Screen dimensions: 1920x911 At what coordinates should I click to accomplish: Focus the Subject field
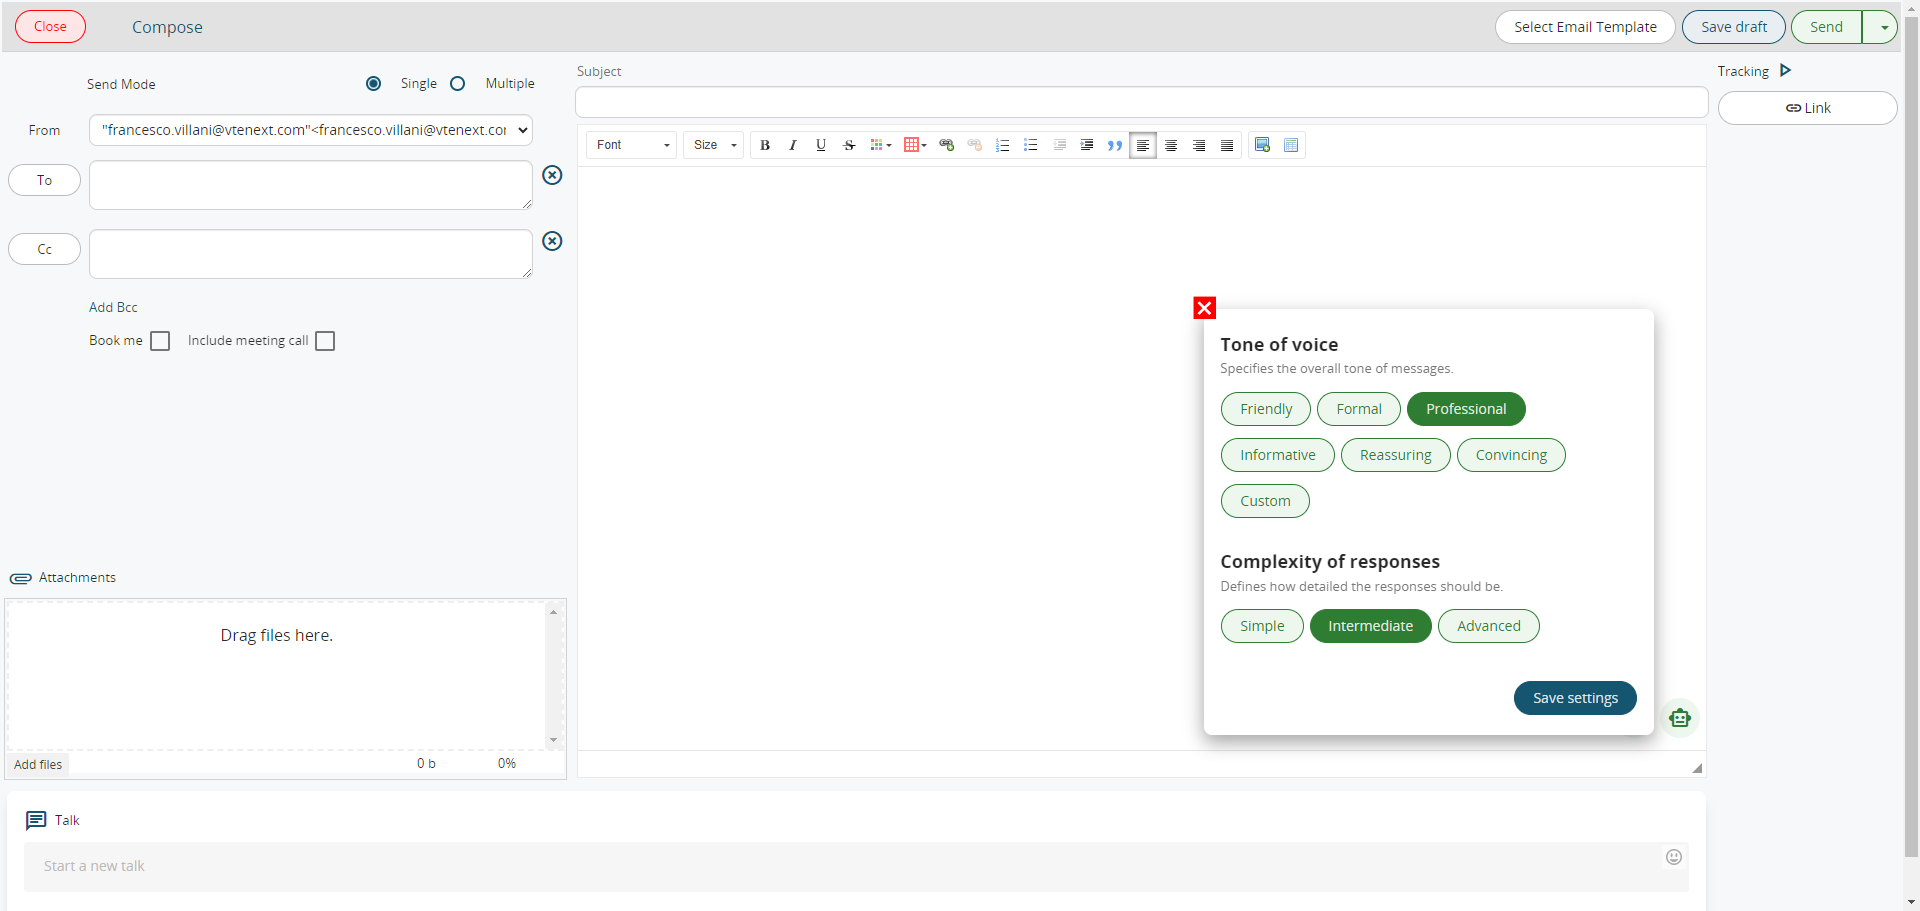click(1141, 102)
